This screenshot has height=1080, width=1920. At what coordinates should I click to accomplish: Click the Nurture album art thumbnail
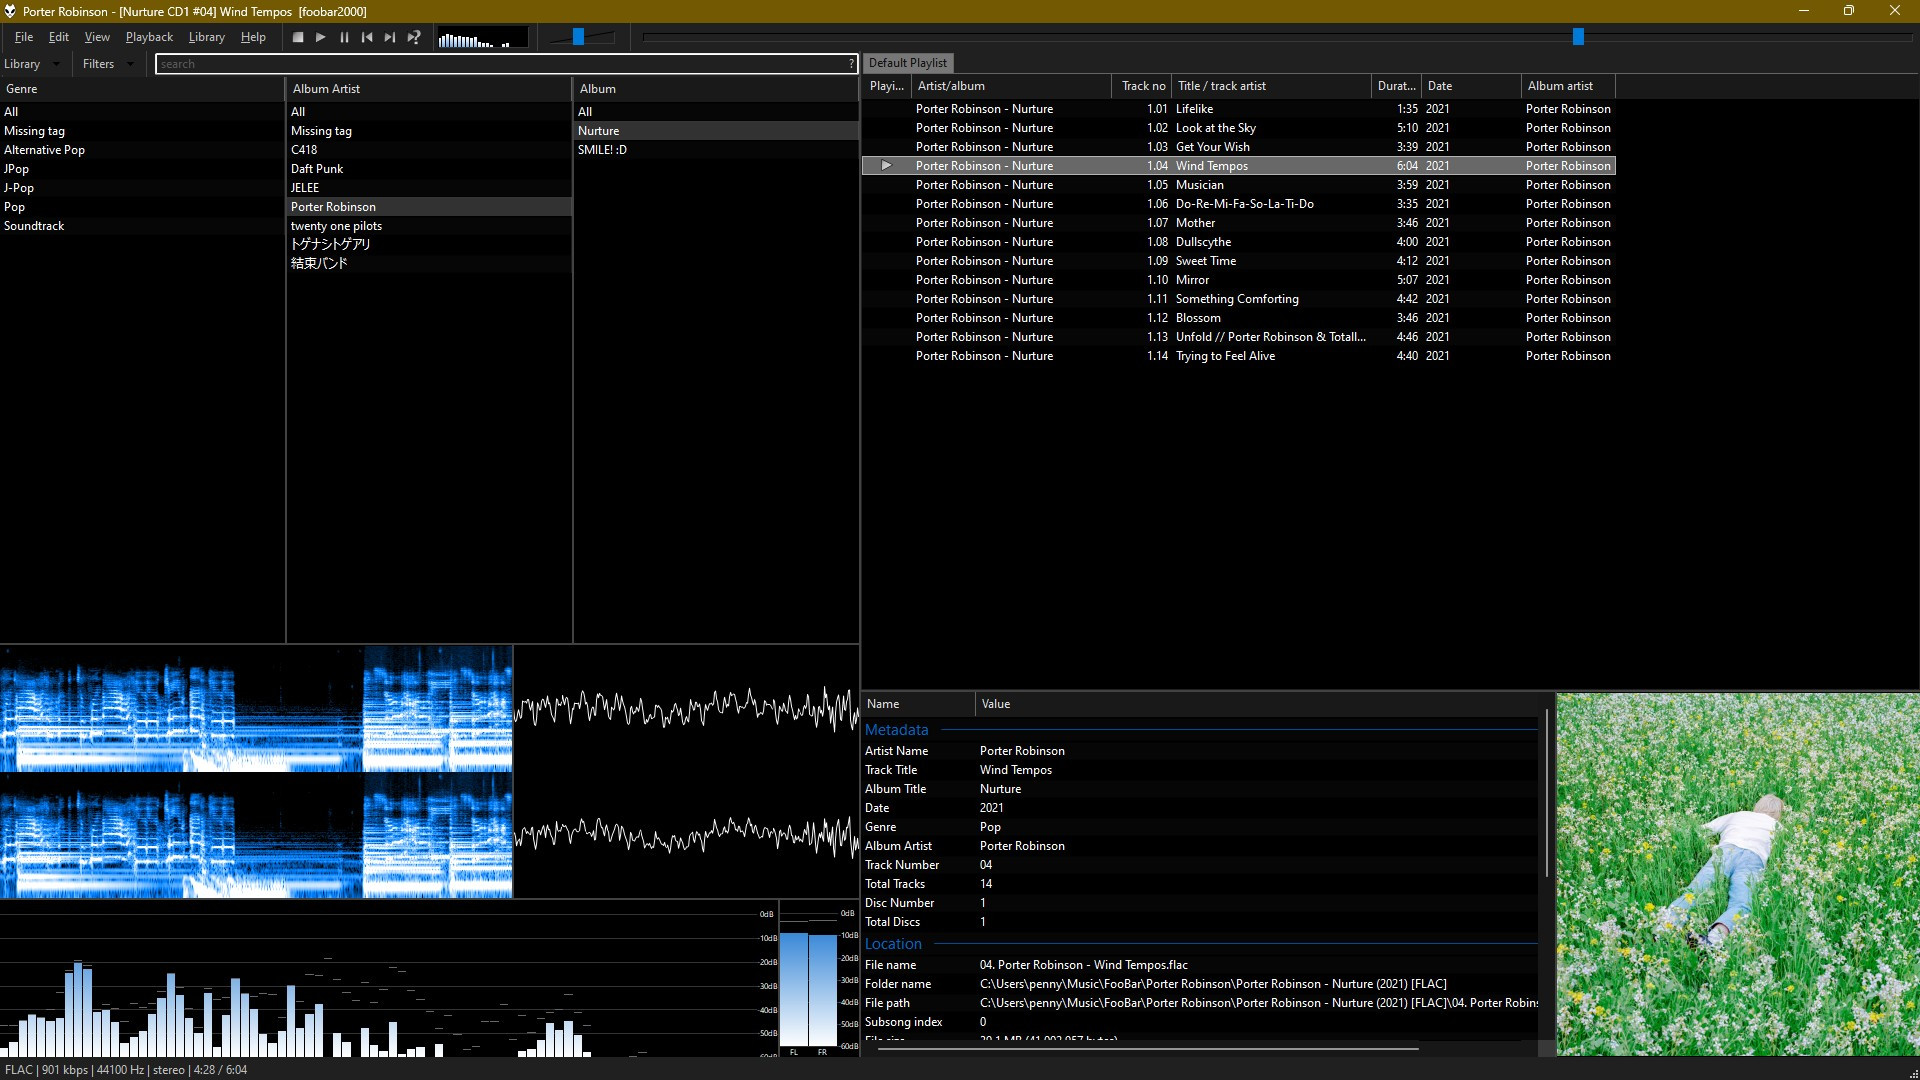tap(1737, 875)
